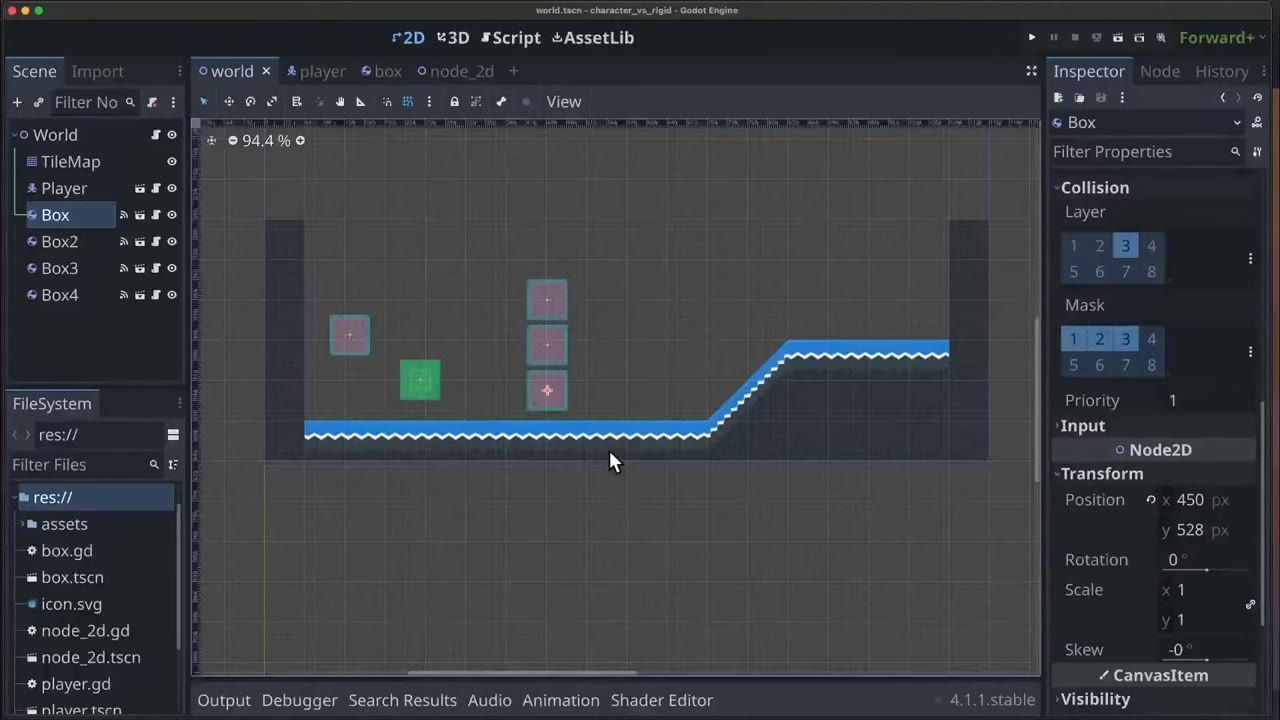Toggle distraction-free mode for the viewport
The image size is (1280, 720).
pos(1031,71)
